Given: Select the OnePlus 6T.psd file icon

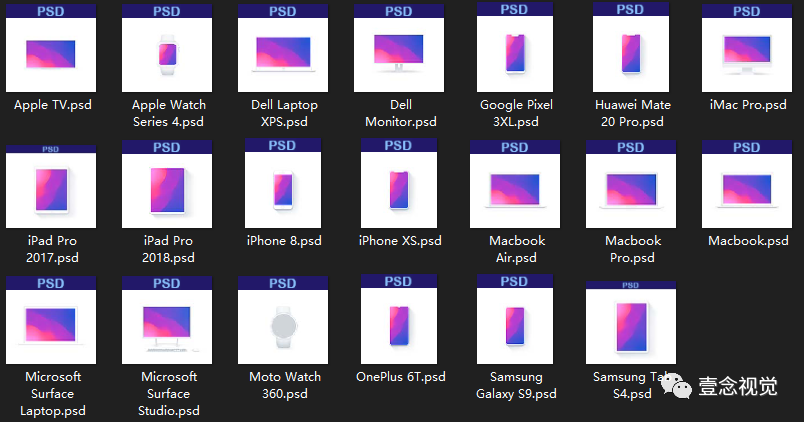Looking at the screenshot, I should [x=399, y=319].
